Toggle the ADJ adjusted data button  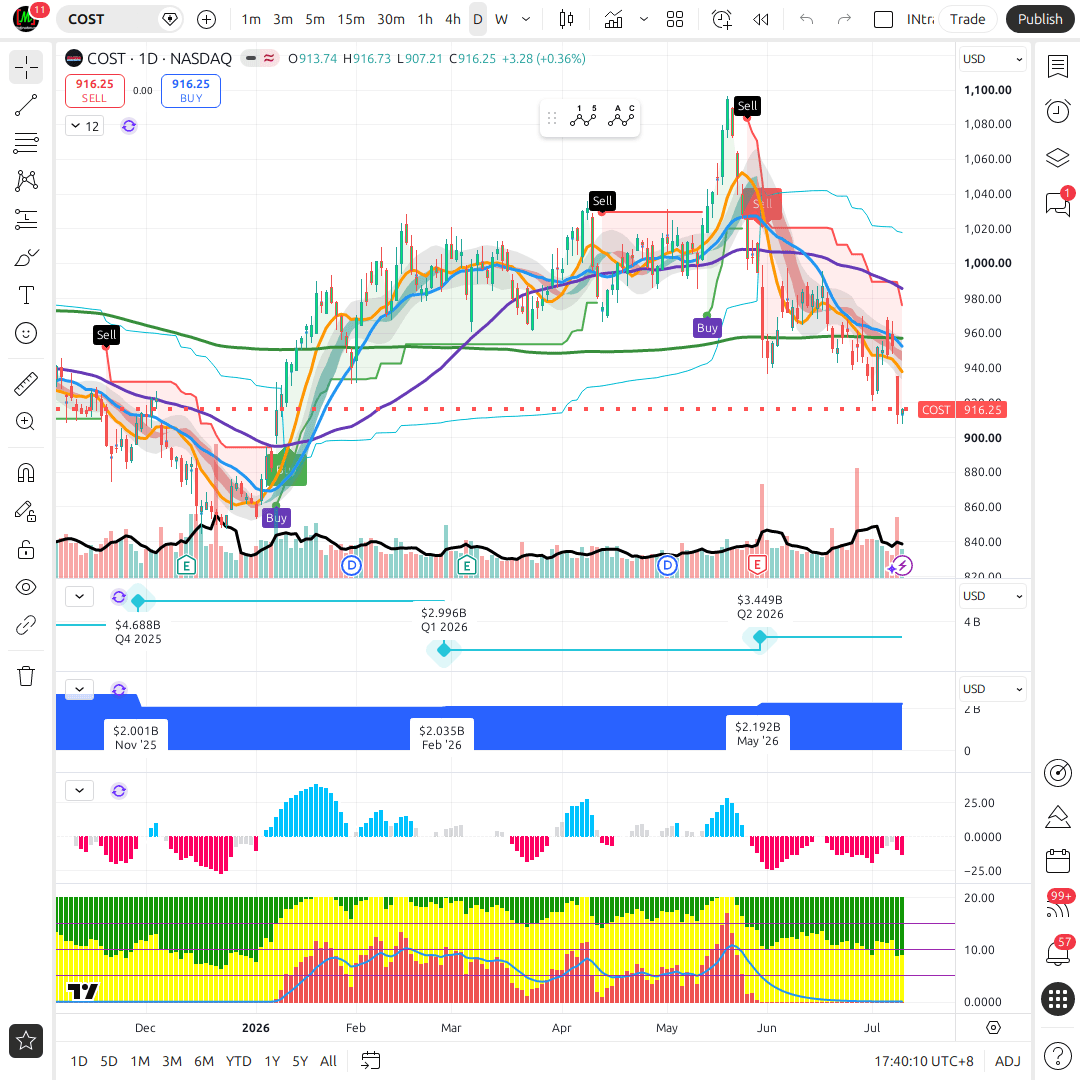(x=1008, y=1061)
